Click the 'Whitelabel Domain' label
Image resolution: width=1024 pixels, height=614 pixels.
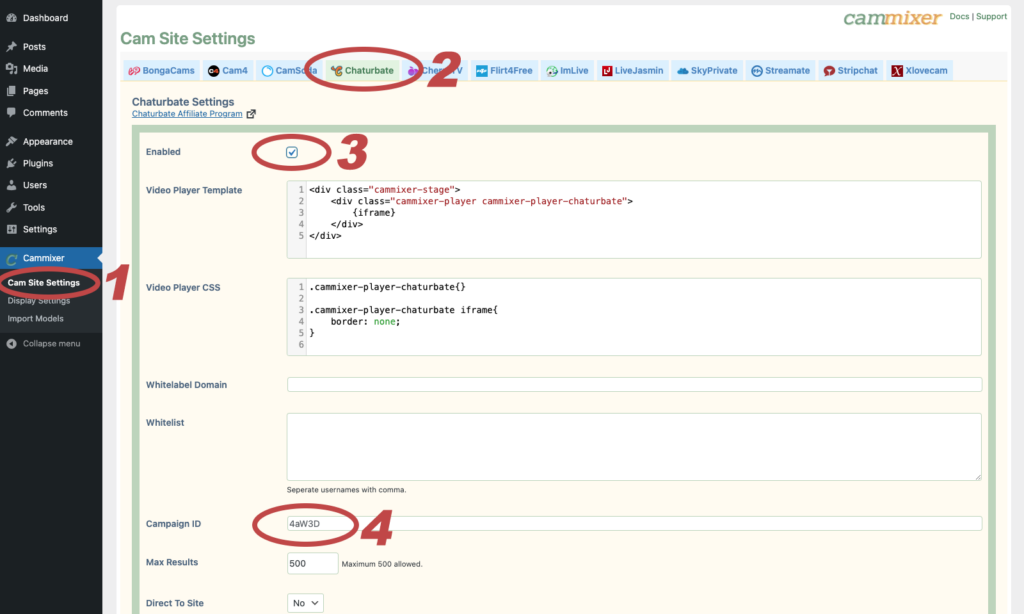point(186,385)
